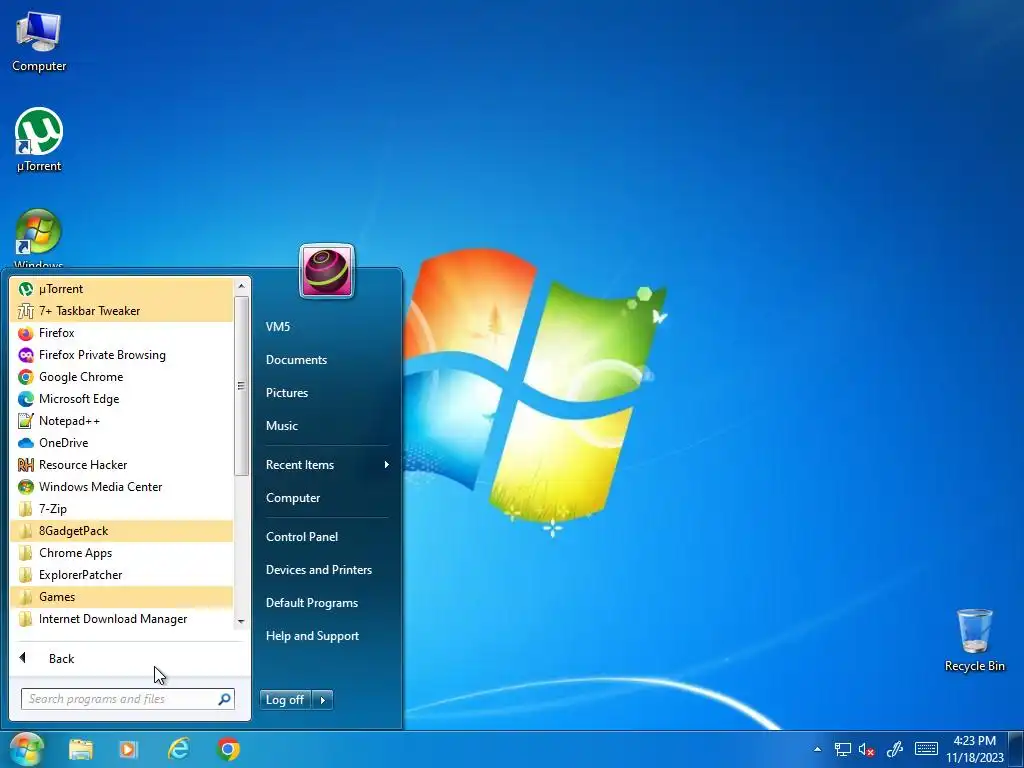The width and height of the screenshot is (1024, 768).
Task: Launch 7+ Taskbar Tweaker from programs list
Action: (x=121, y=311)
